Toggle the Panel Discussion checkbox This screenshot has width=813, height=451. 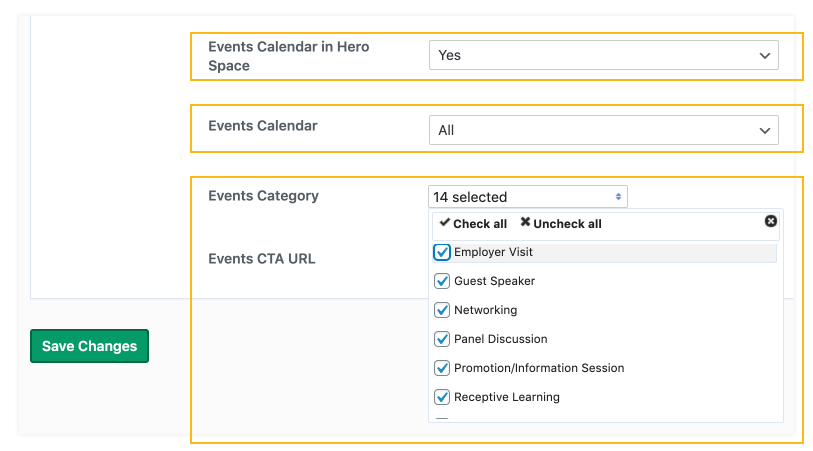(x=442, y=340)
